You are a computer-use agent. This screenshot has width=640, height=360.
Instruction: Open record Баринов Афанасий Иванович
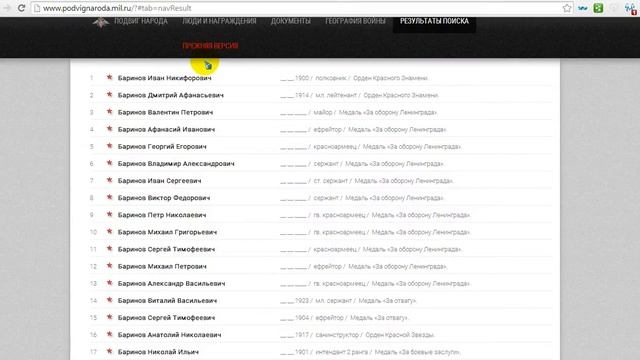pyautogui.click(x=166, y=129)
